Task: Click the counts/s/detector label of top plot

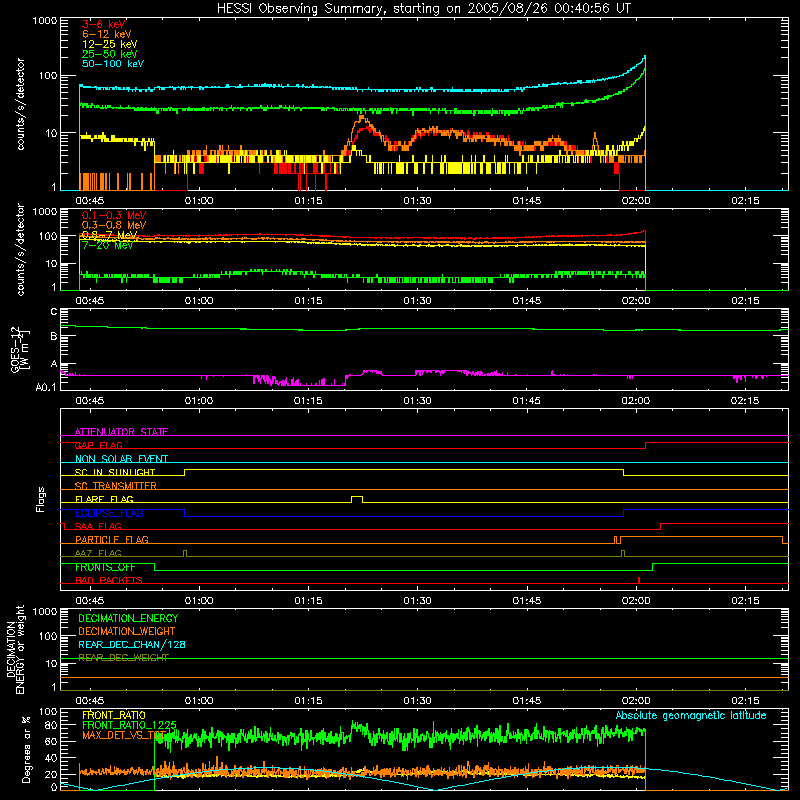Action: pyautogui.click(x=20, y=104)
